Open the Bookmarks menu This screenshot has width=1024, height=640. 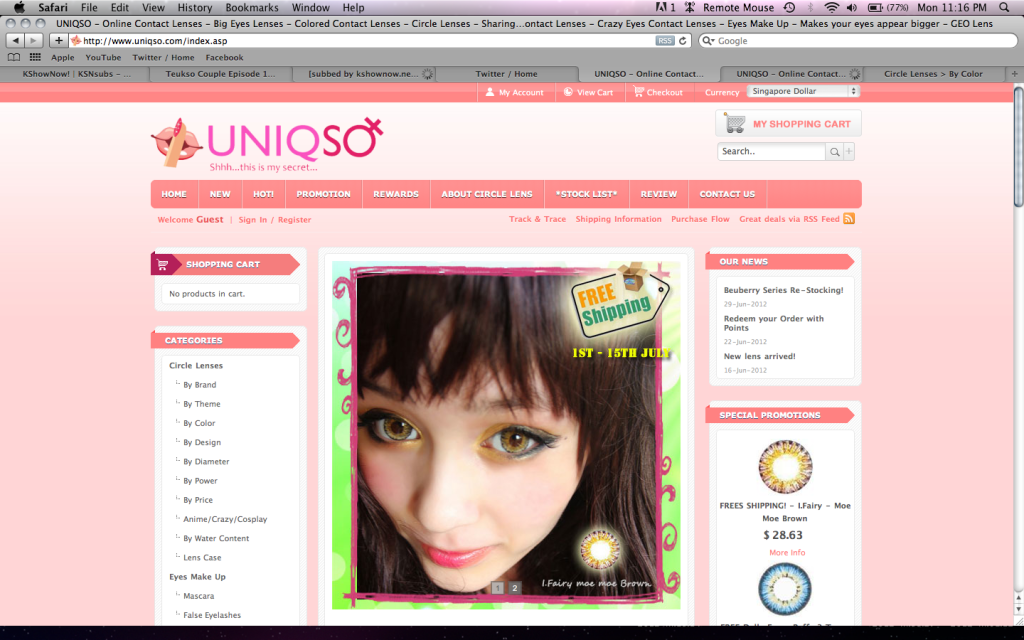point(252,7)
